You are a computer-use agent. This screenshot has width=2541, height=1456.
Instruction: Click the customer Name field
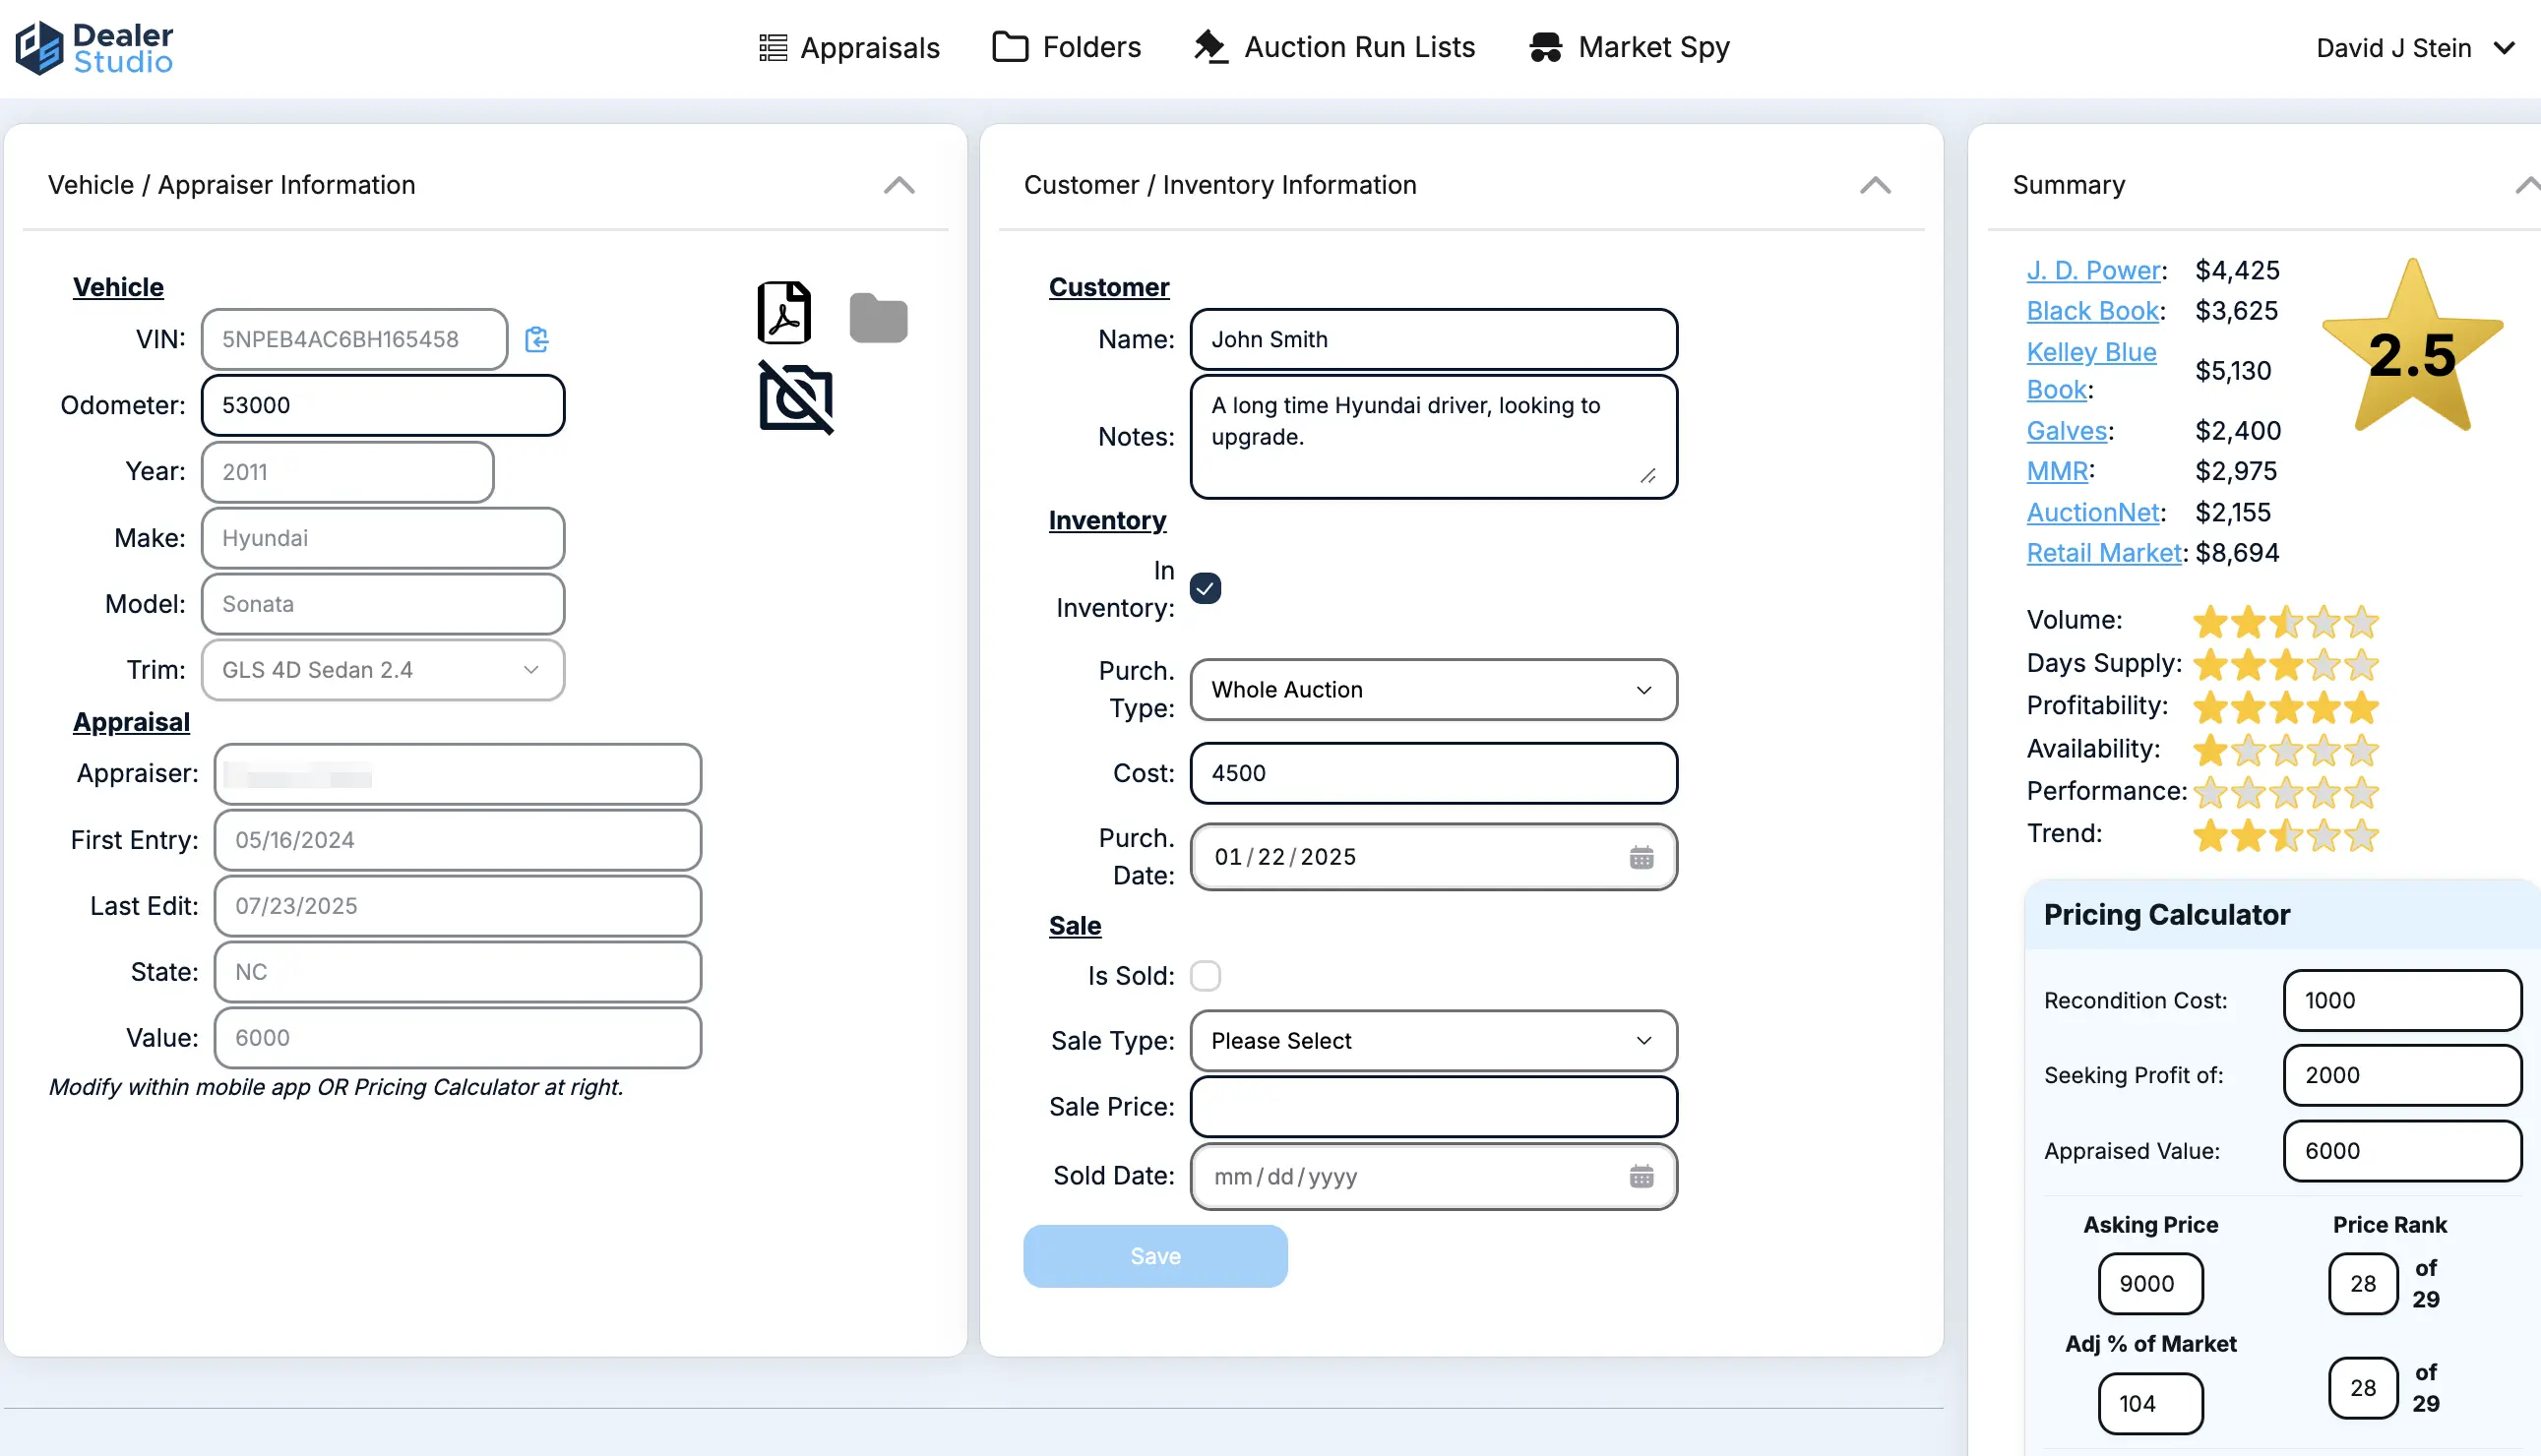click(1433, 339)
